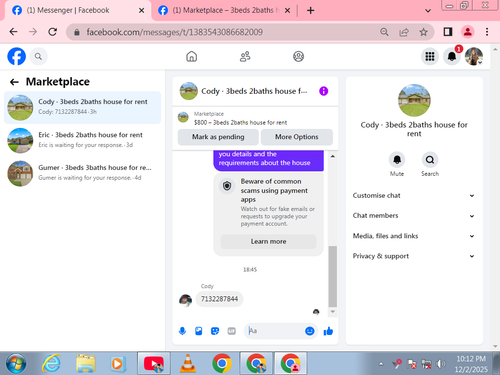The width and height of the screenshot is (500, 375).
Task: Click Cody's message 7132287844
Action: click(x=219, y=299)
